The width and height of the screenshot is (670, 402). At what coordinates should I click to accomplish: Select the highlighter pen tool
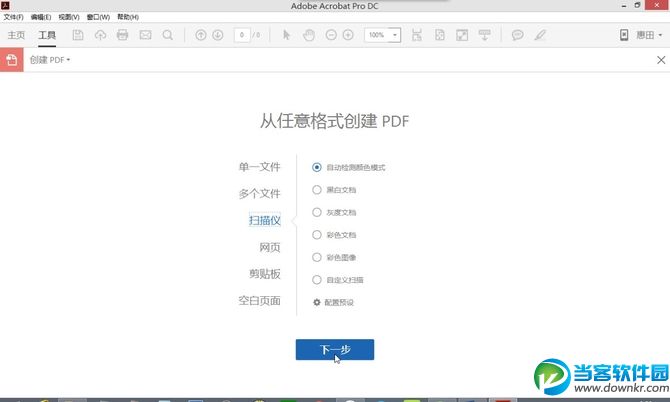point(540,35)
